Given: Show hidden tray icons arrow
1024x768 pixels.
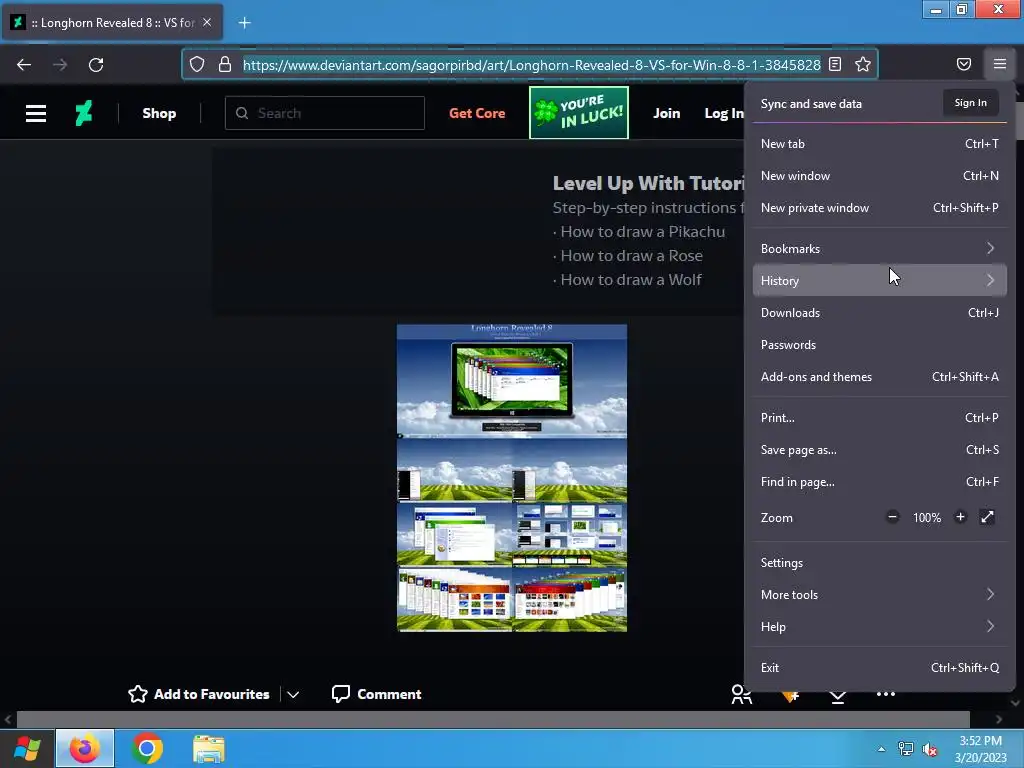Looking at the screenshot, I should coord(881,749).
